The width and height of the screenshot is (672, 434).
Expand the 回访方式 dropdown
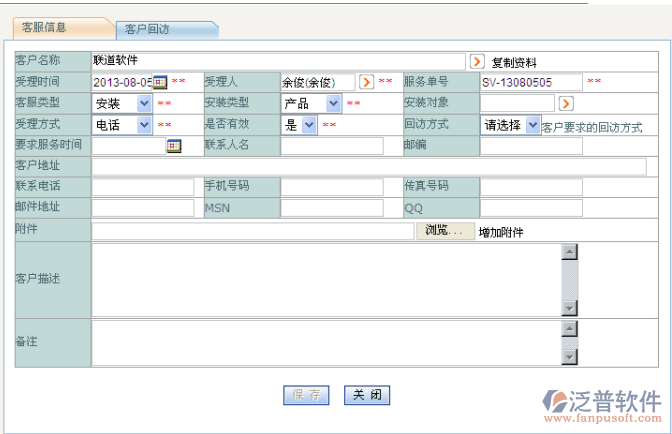[x=532, y=125]
